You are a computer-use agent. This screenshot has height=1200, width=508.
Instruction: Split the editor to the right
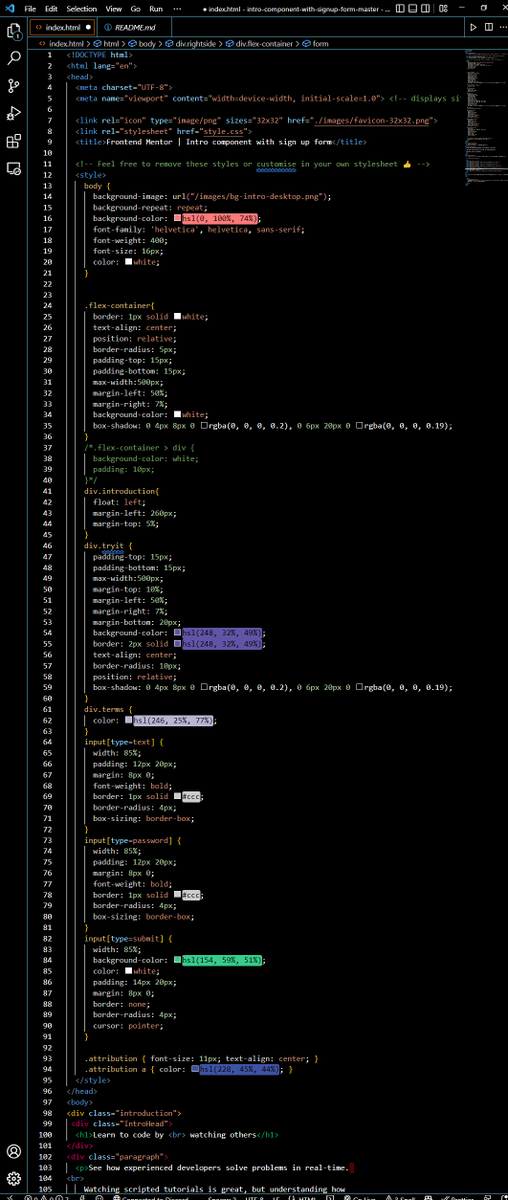[487, 27]
